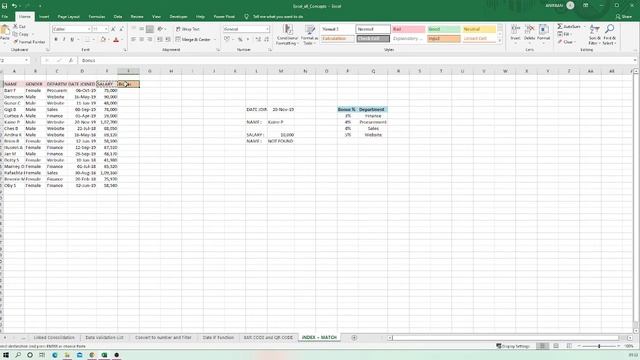The image size is (640, 360).
Task: Increase the font size
Action: (113, 29)
